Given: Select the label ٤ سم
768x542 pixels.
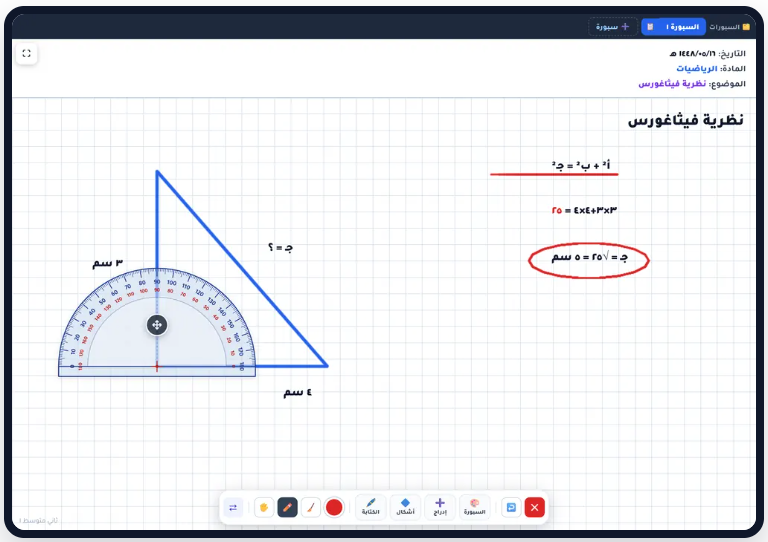Looking at the screenshot, I should [297, 392].
